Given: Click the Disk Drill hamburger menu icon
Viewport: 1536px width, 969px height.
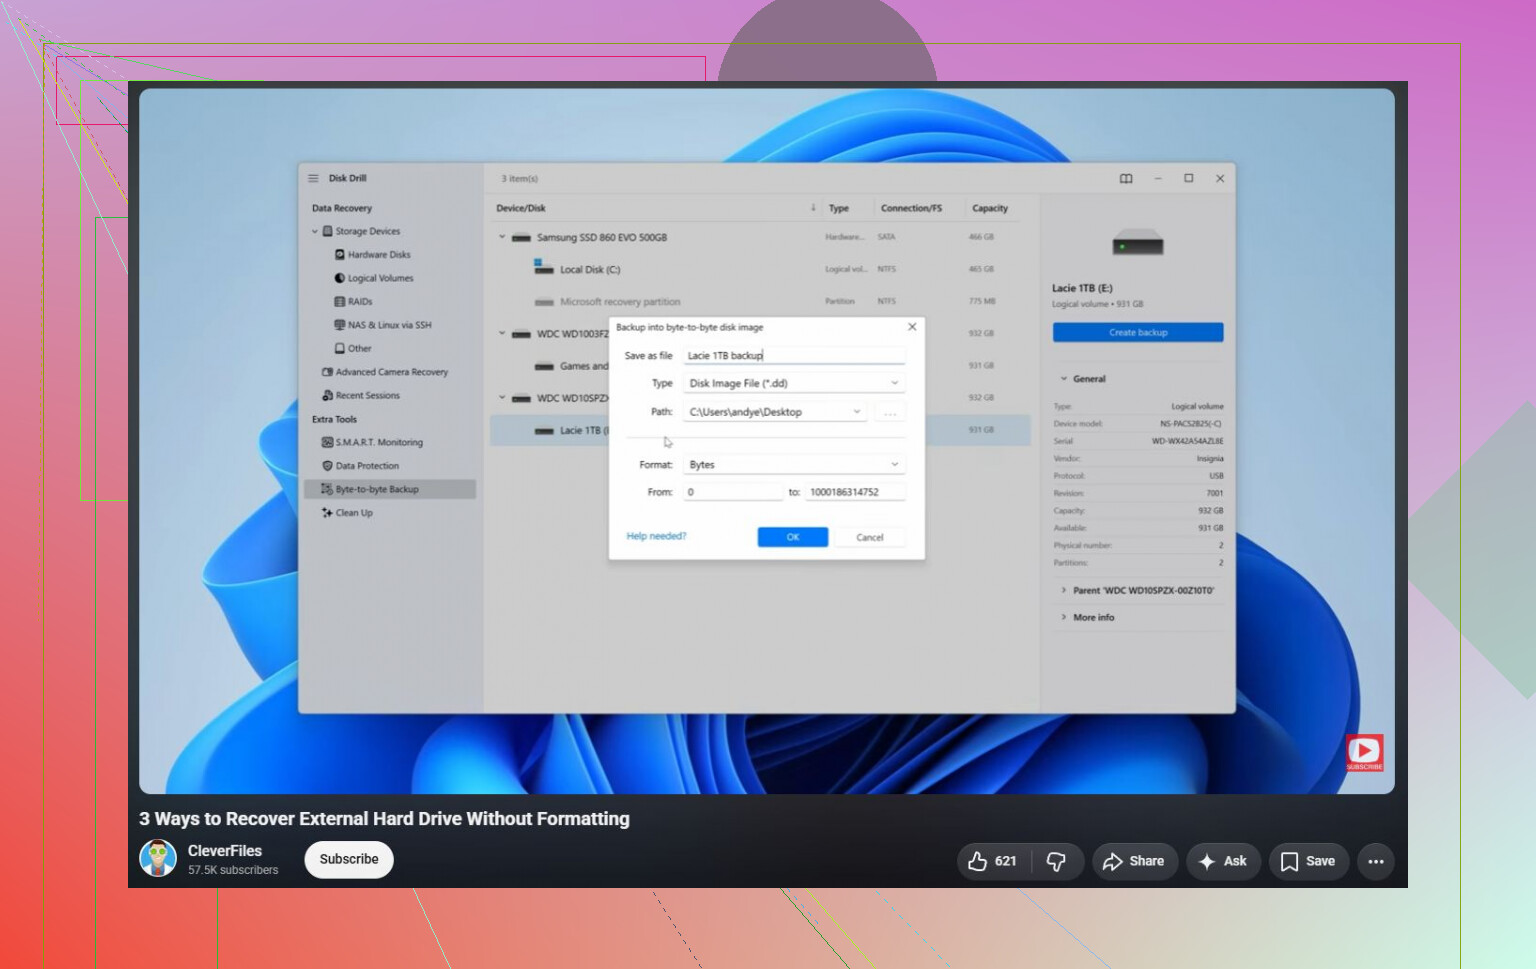Looking at the screenshot, I should click(313, 178).
